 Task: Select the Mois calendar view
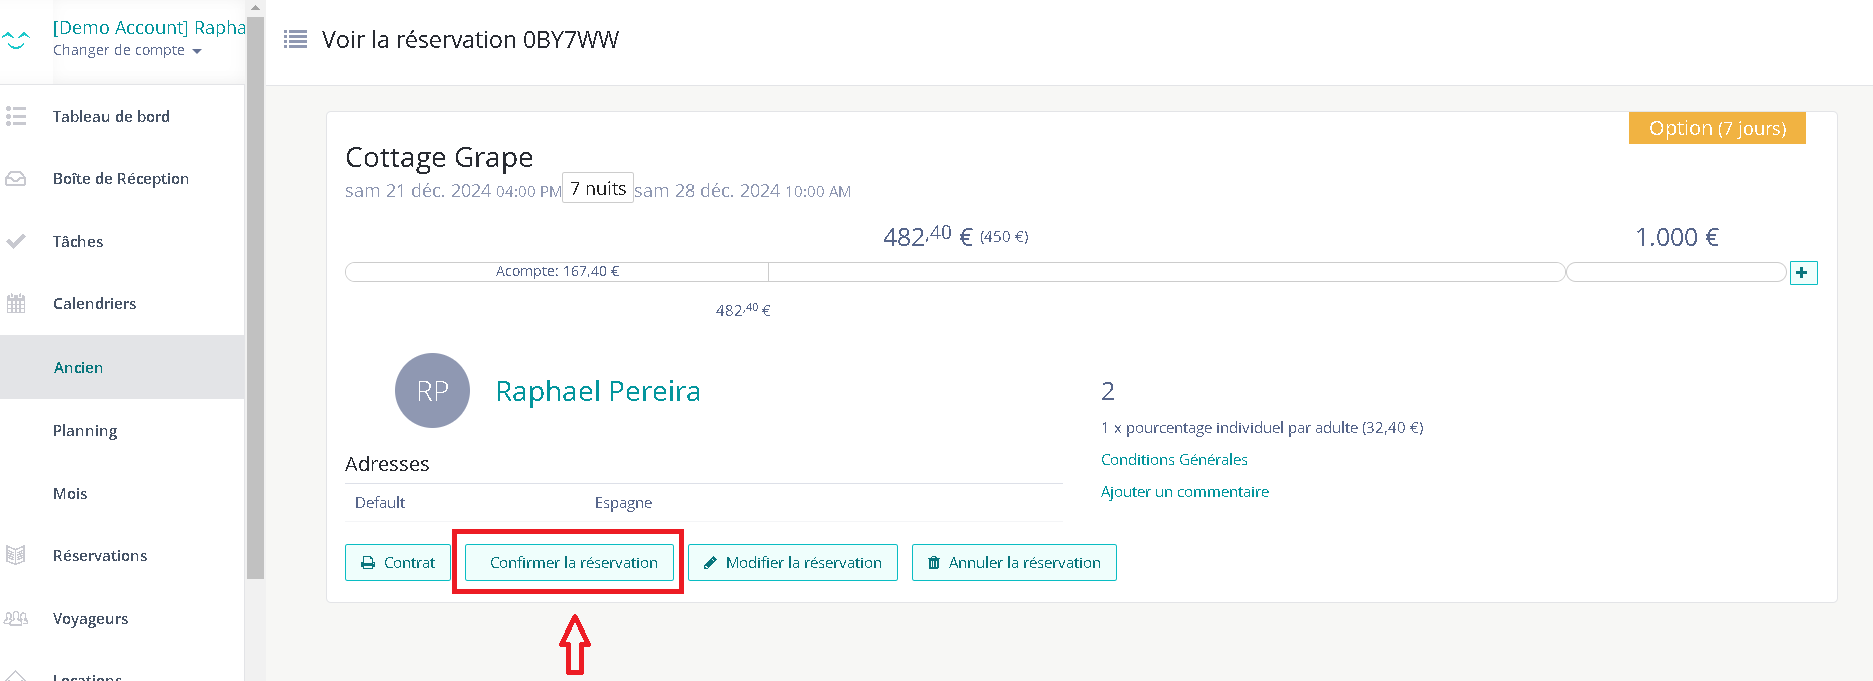[70, 494]
